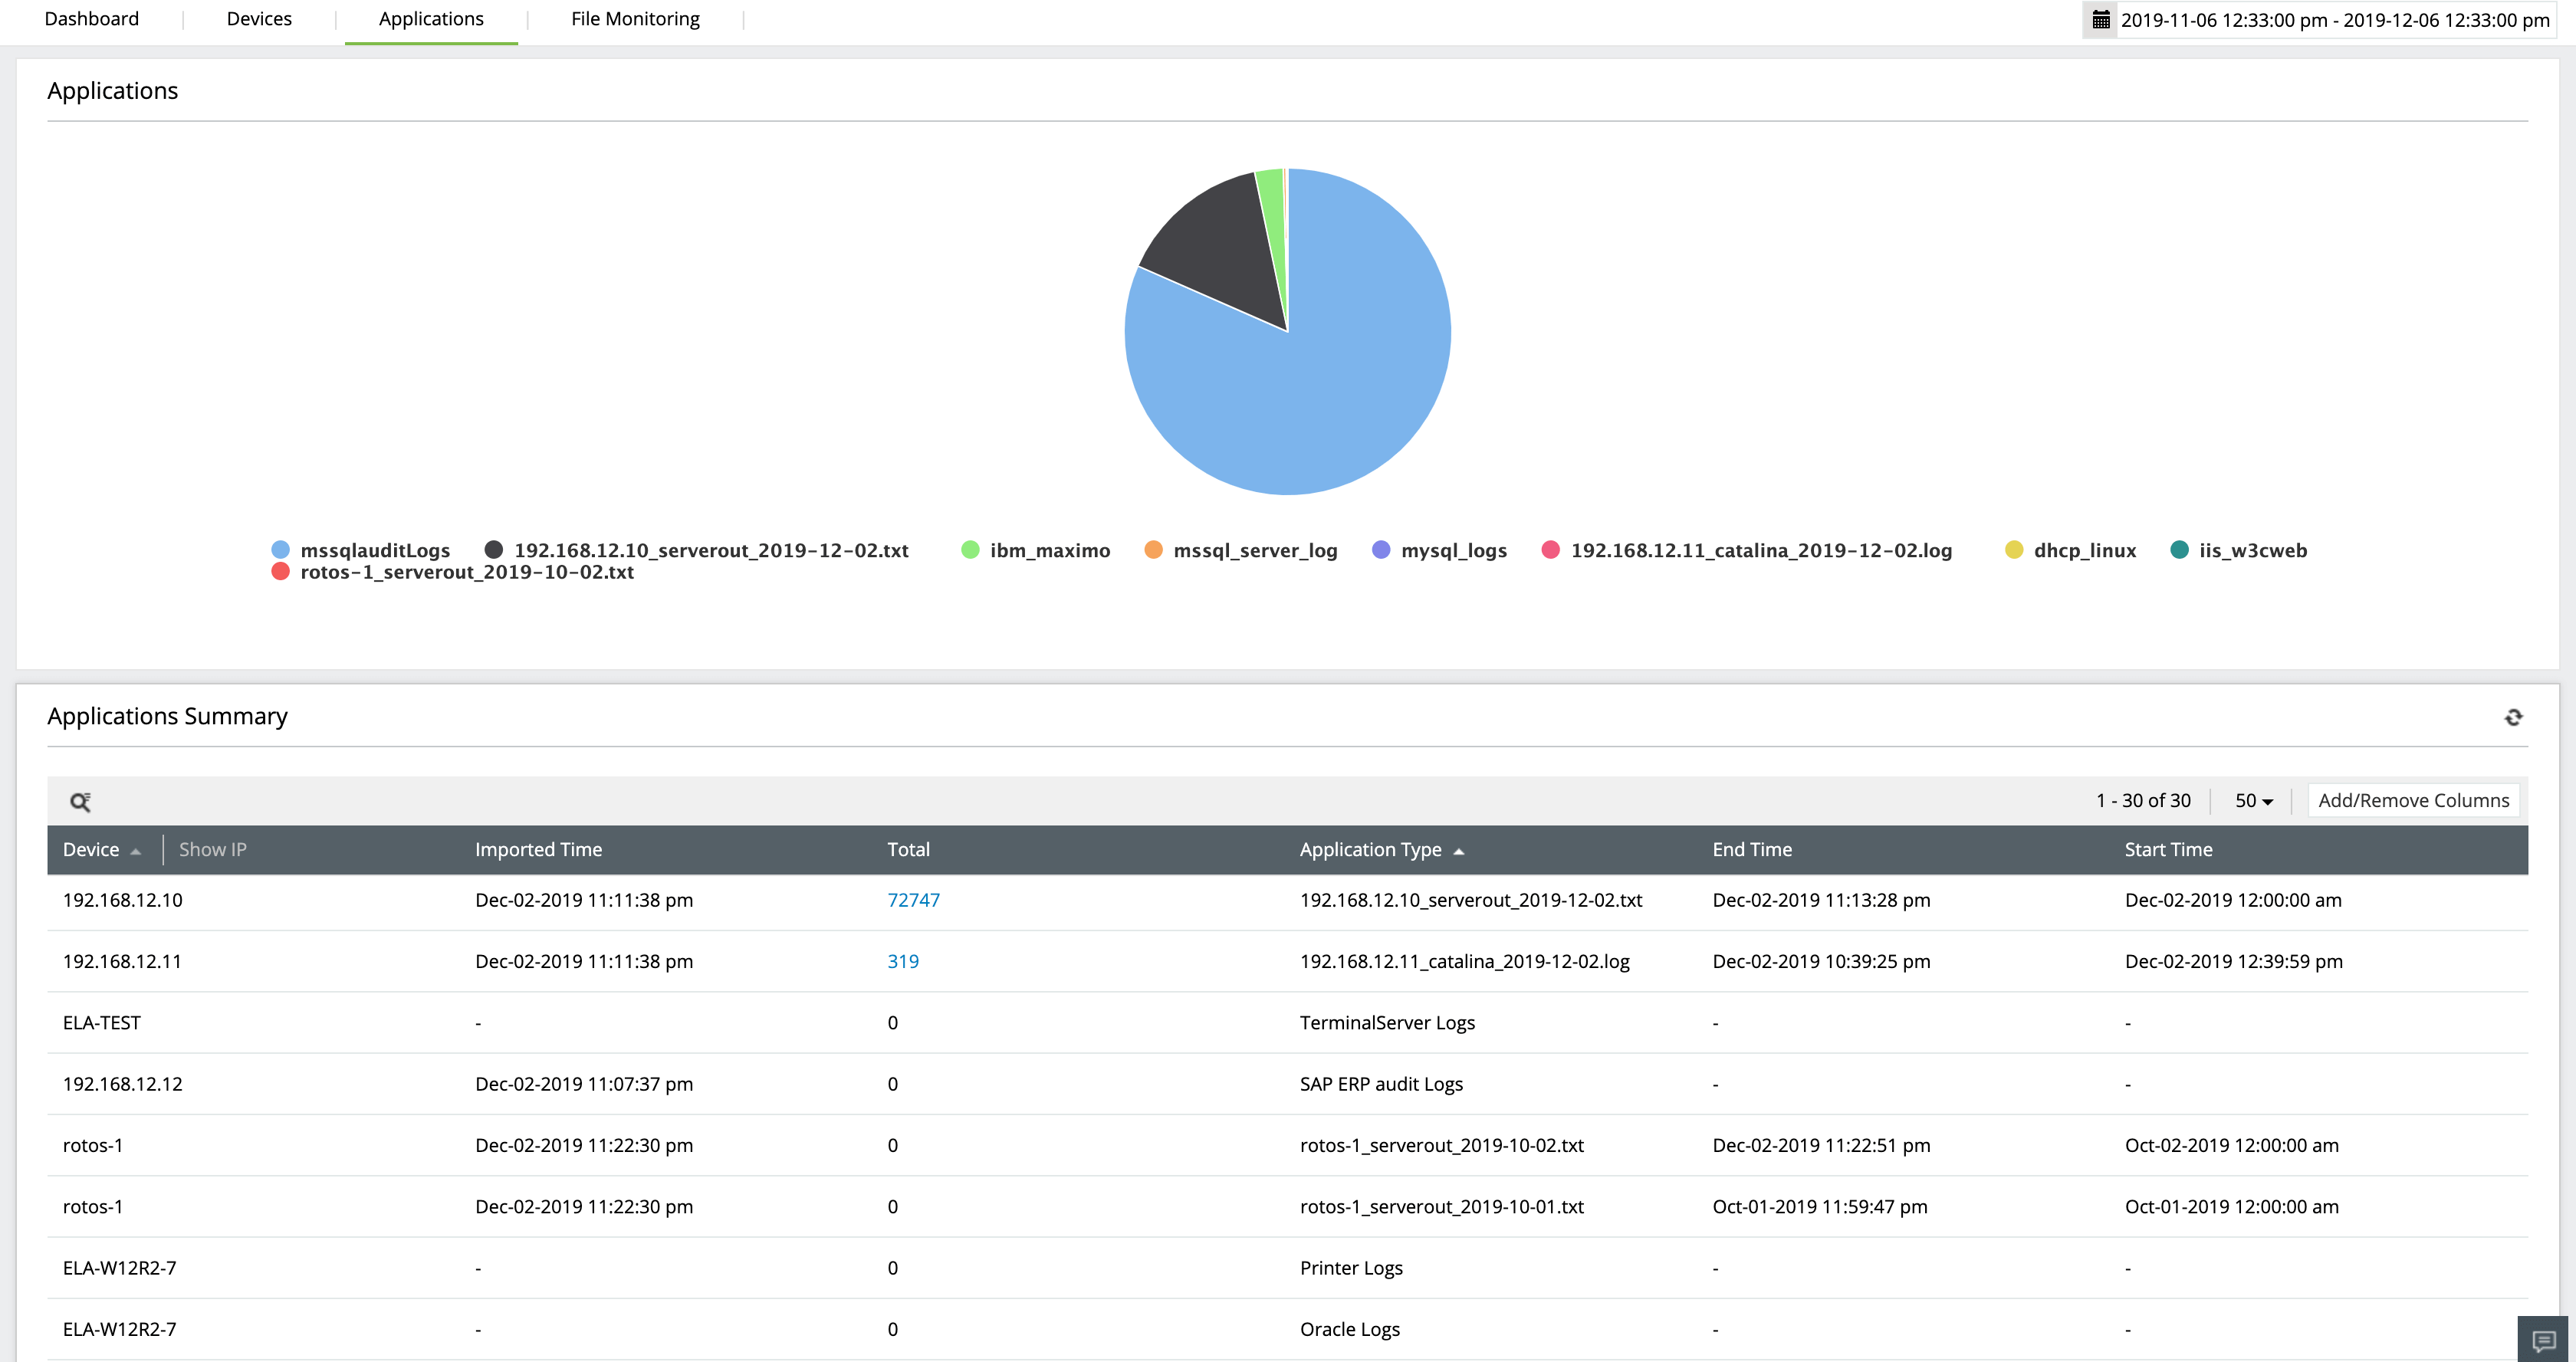The height and width of the screenshot is (1362, 2576).
Task: Go to the Dashboard tab
Action: coord(92,19)
